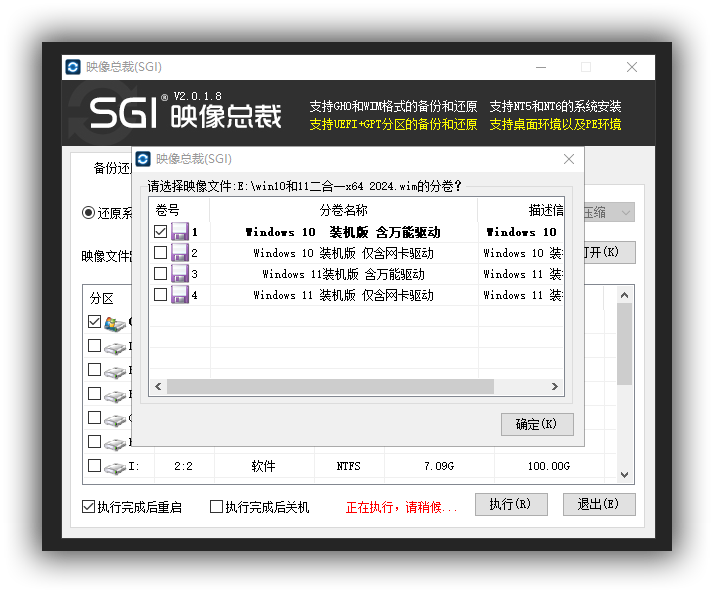Click floppy disk icon for volume 4
The height and width of the screenshot is (593, 714).
pyautogui.click(x=180, y=295)
